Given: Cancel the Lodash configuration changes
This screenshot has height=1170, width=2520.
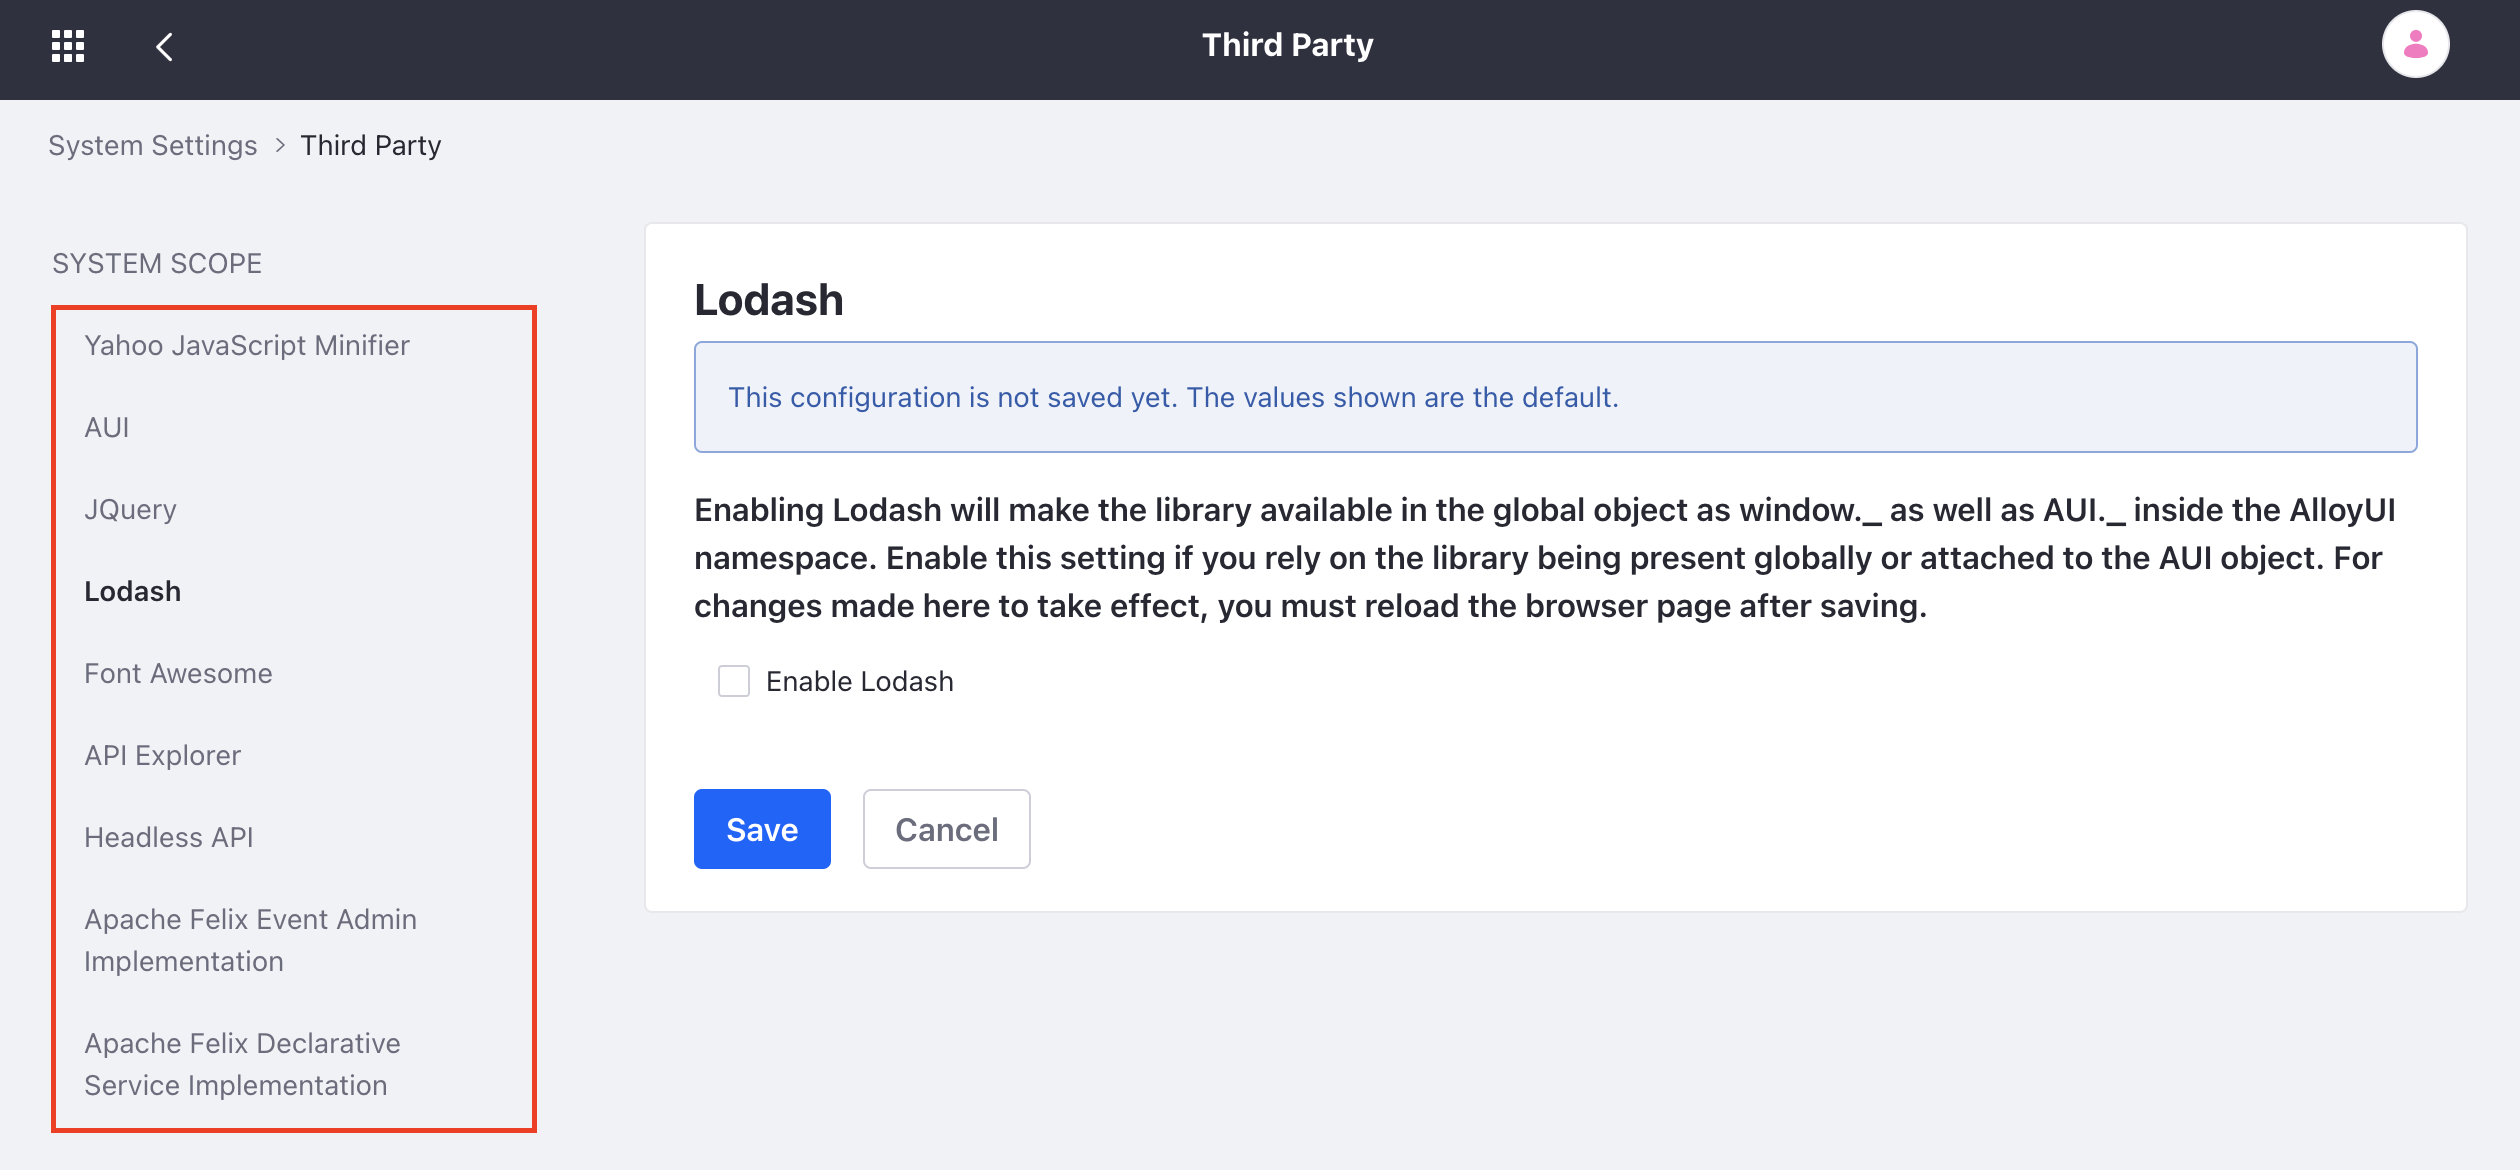Looking at the screenshot, I should 946,829.
